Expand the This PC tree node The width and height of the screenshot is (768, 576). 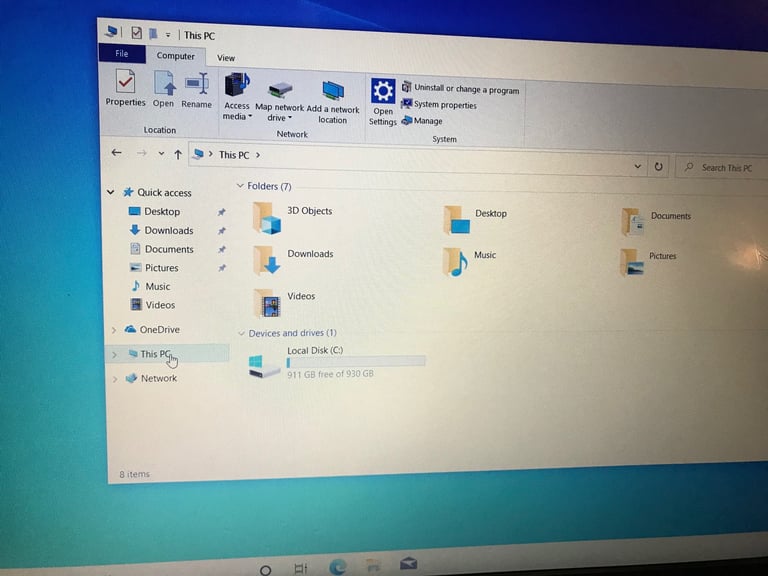pos(115,355)
